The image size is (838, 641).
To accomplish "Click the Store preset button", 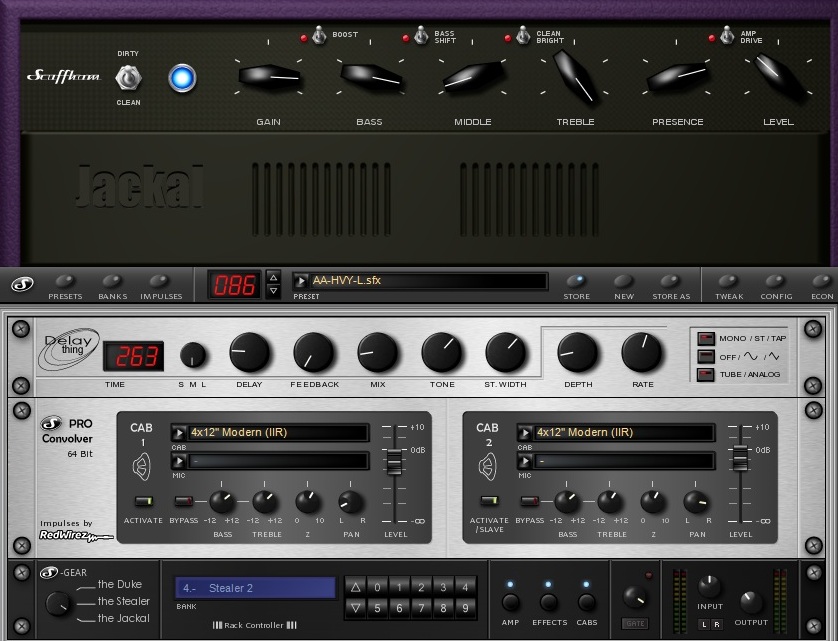I will coord(576,281).
